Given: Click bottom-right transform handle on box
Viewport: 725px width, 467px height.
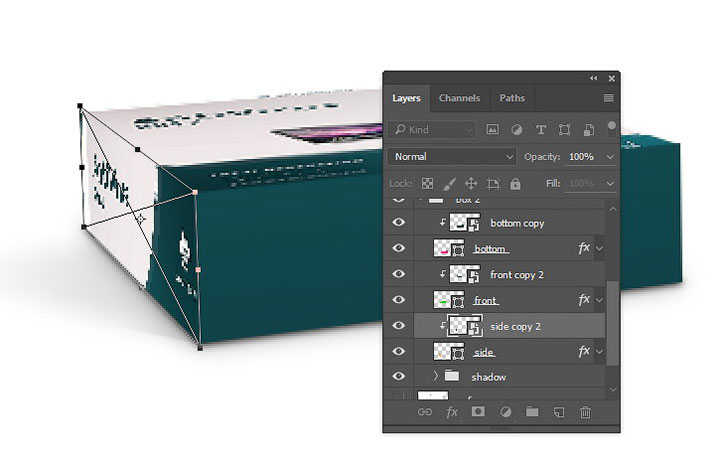Looking at the screenshot, I should [x=200, y=348].
